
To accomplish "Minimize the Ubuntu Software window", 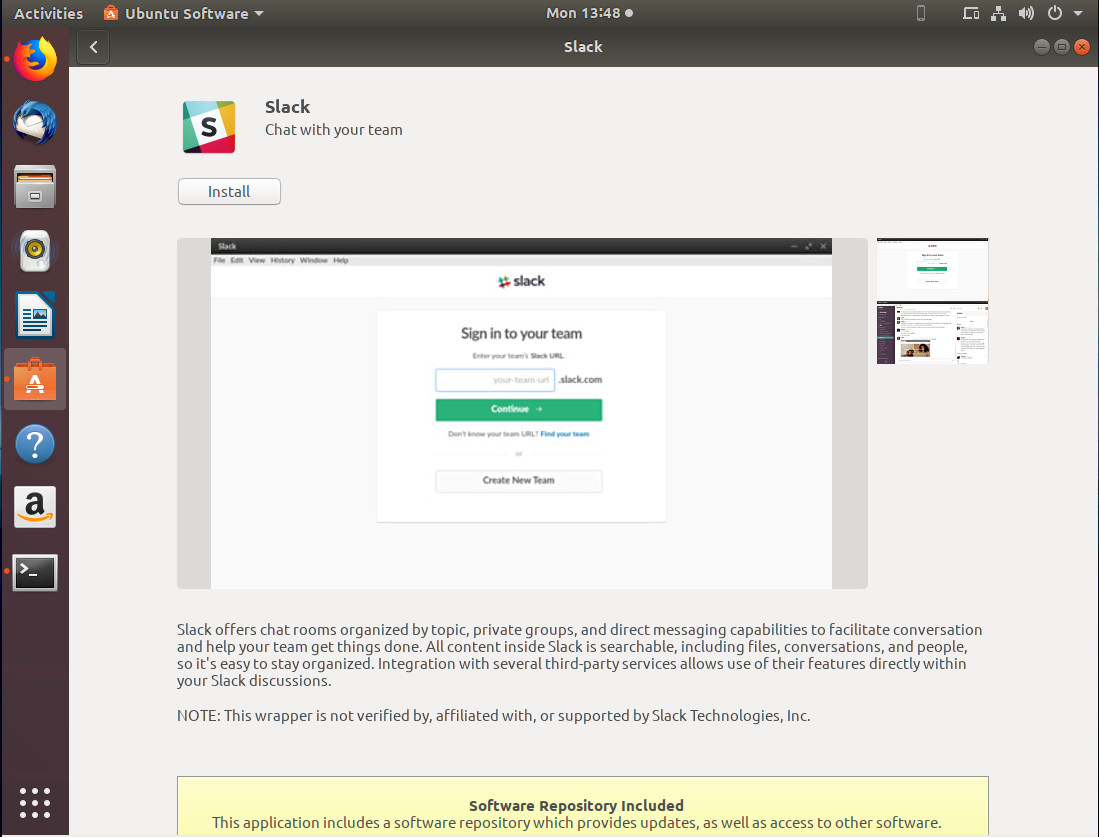I will tap(1042, 47).
